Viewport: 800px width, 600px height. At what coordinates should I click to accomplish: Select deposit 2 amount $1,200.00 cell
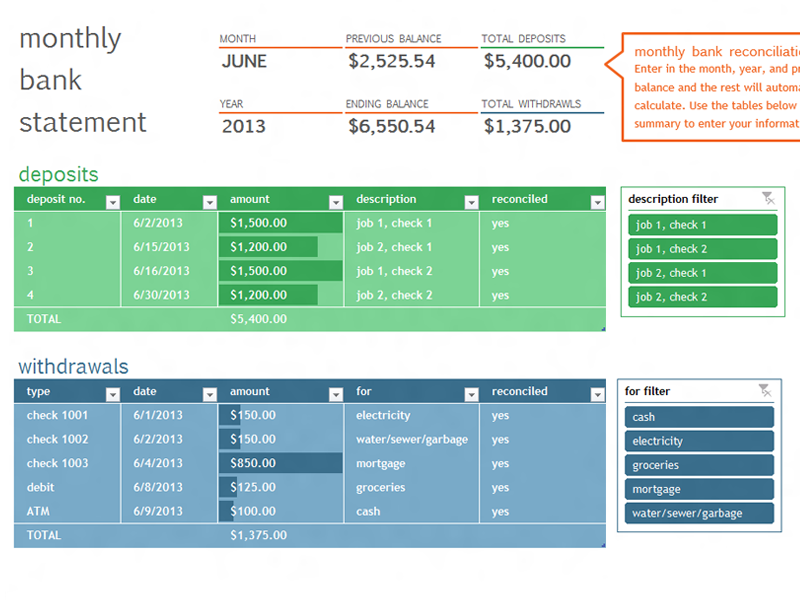click(281, 247)
